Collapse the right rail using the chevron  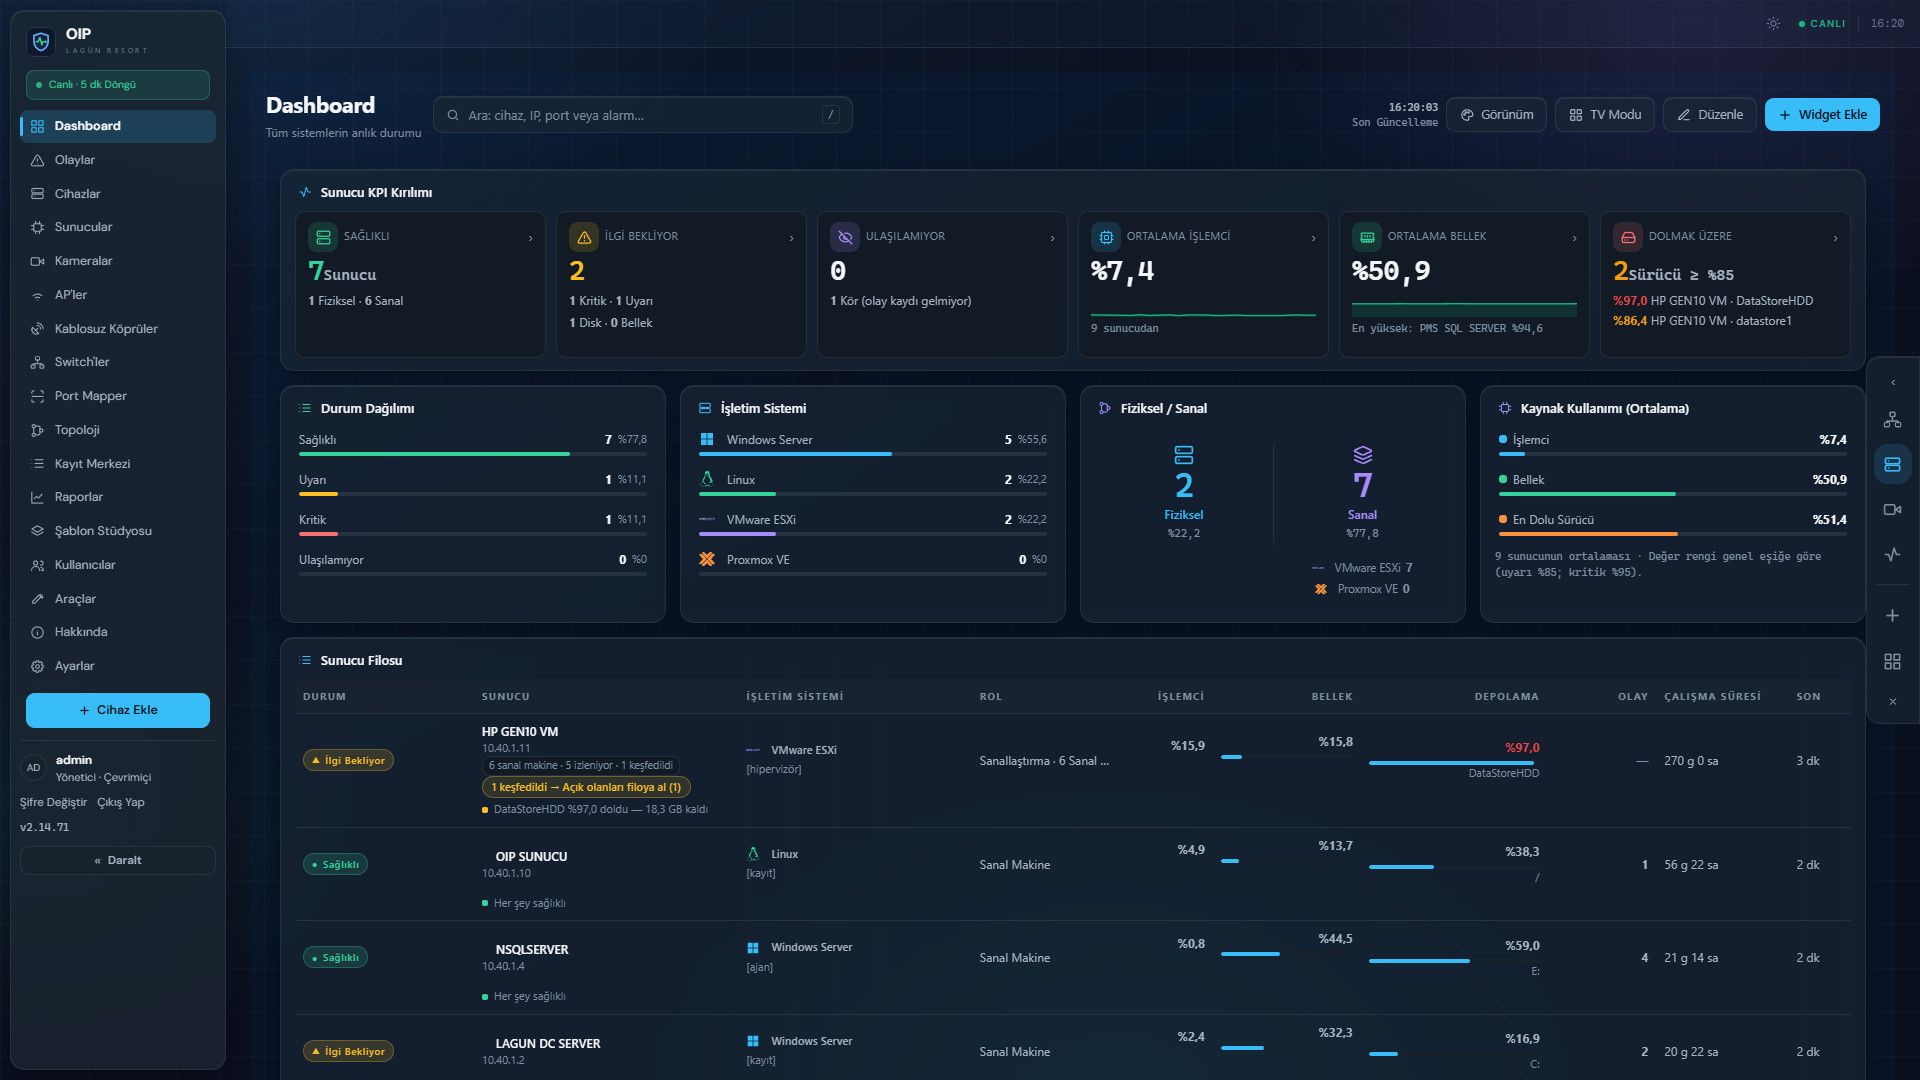point(1892,383)
